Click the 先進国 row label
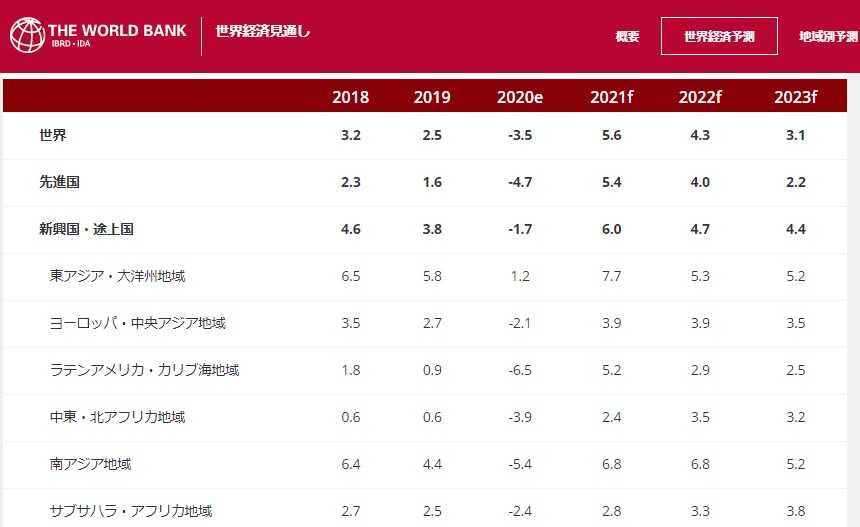This screenshot has height=527, width=860. [x=59, y=182]
